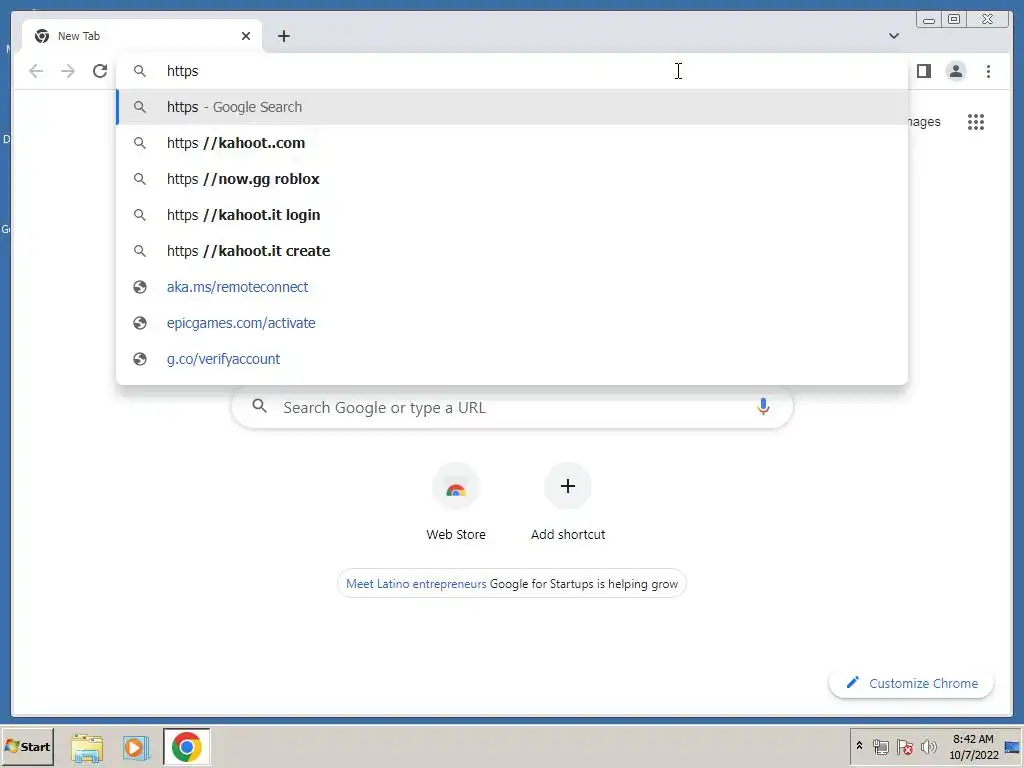Click the Back navigation arrow
Screen dimensions: 1024x768
[x=36, y=71]
